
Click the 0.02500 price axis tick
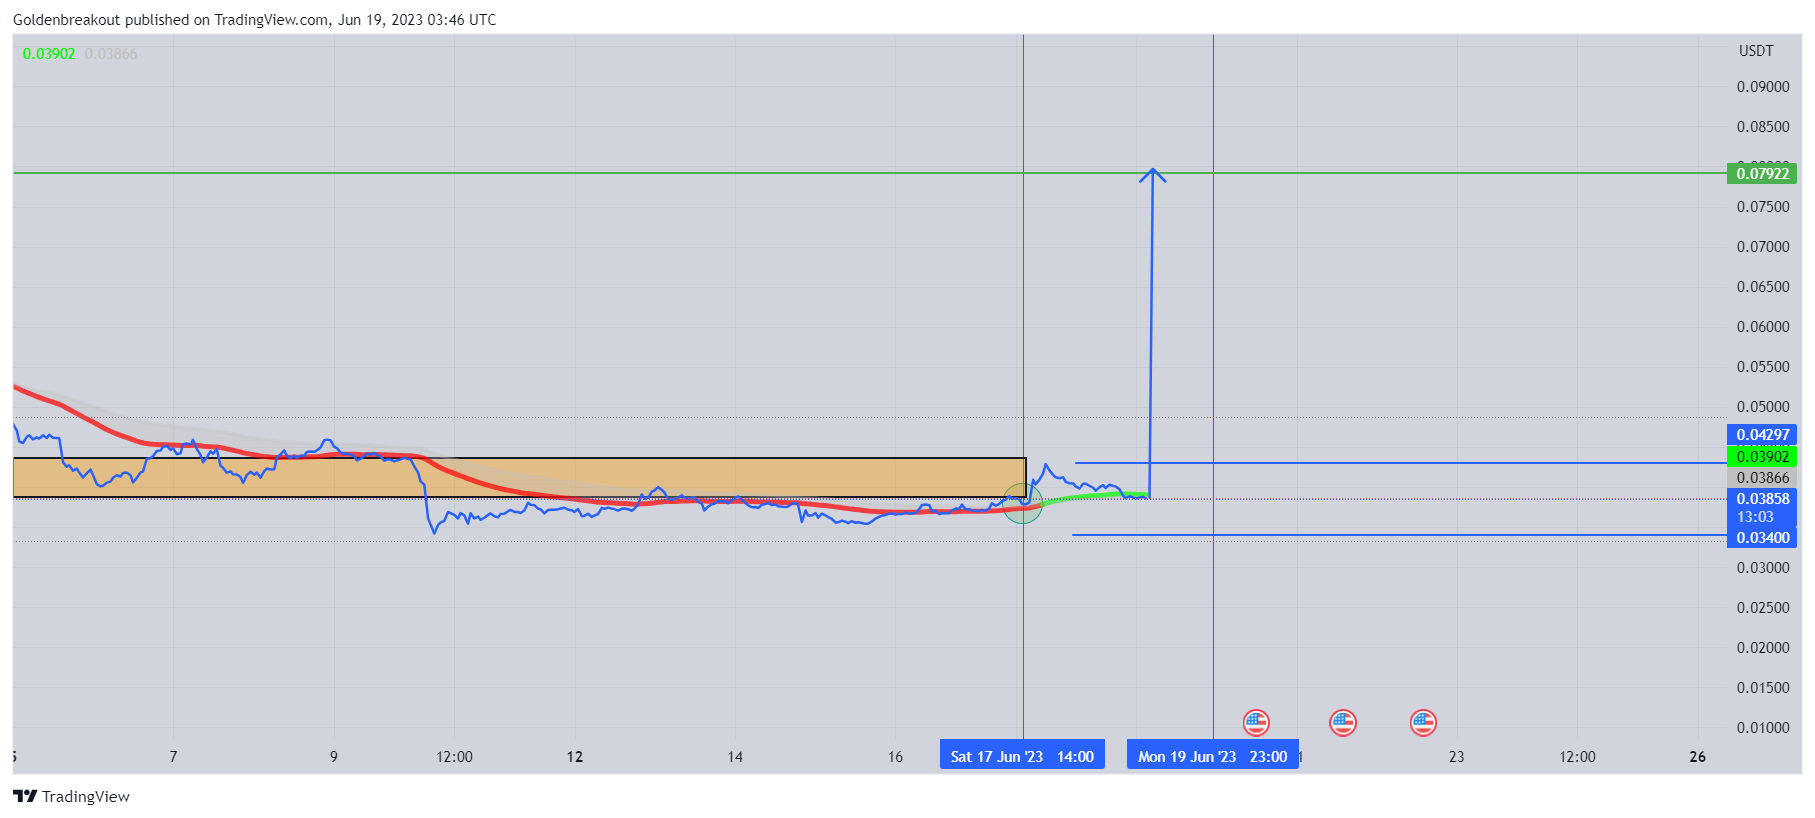(x=1763, y=608)
